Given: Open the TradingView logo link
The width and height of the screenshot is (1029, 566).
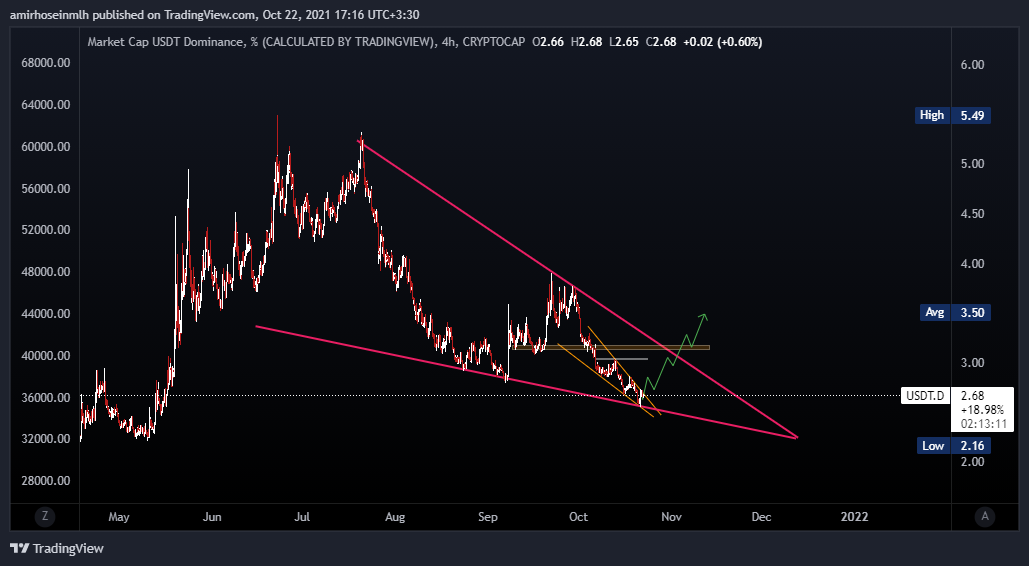Looking at the screenshot, I should click(57, 548).
